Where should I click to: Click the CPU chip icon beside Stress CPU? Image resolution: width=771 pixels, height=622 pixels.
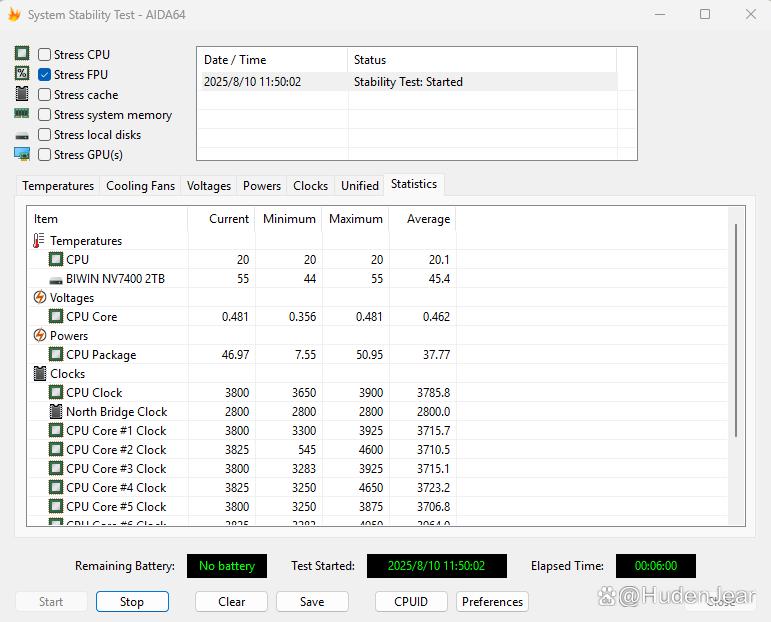[22, 54]
